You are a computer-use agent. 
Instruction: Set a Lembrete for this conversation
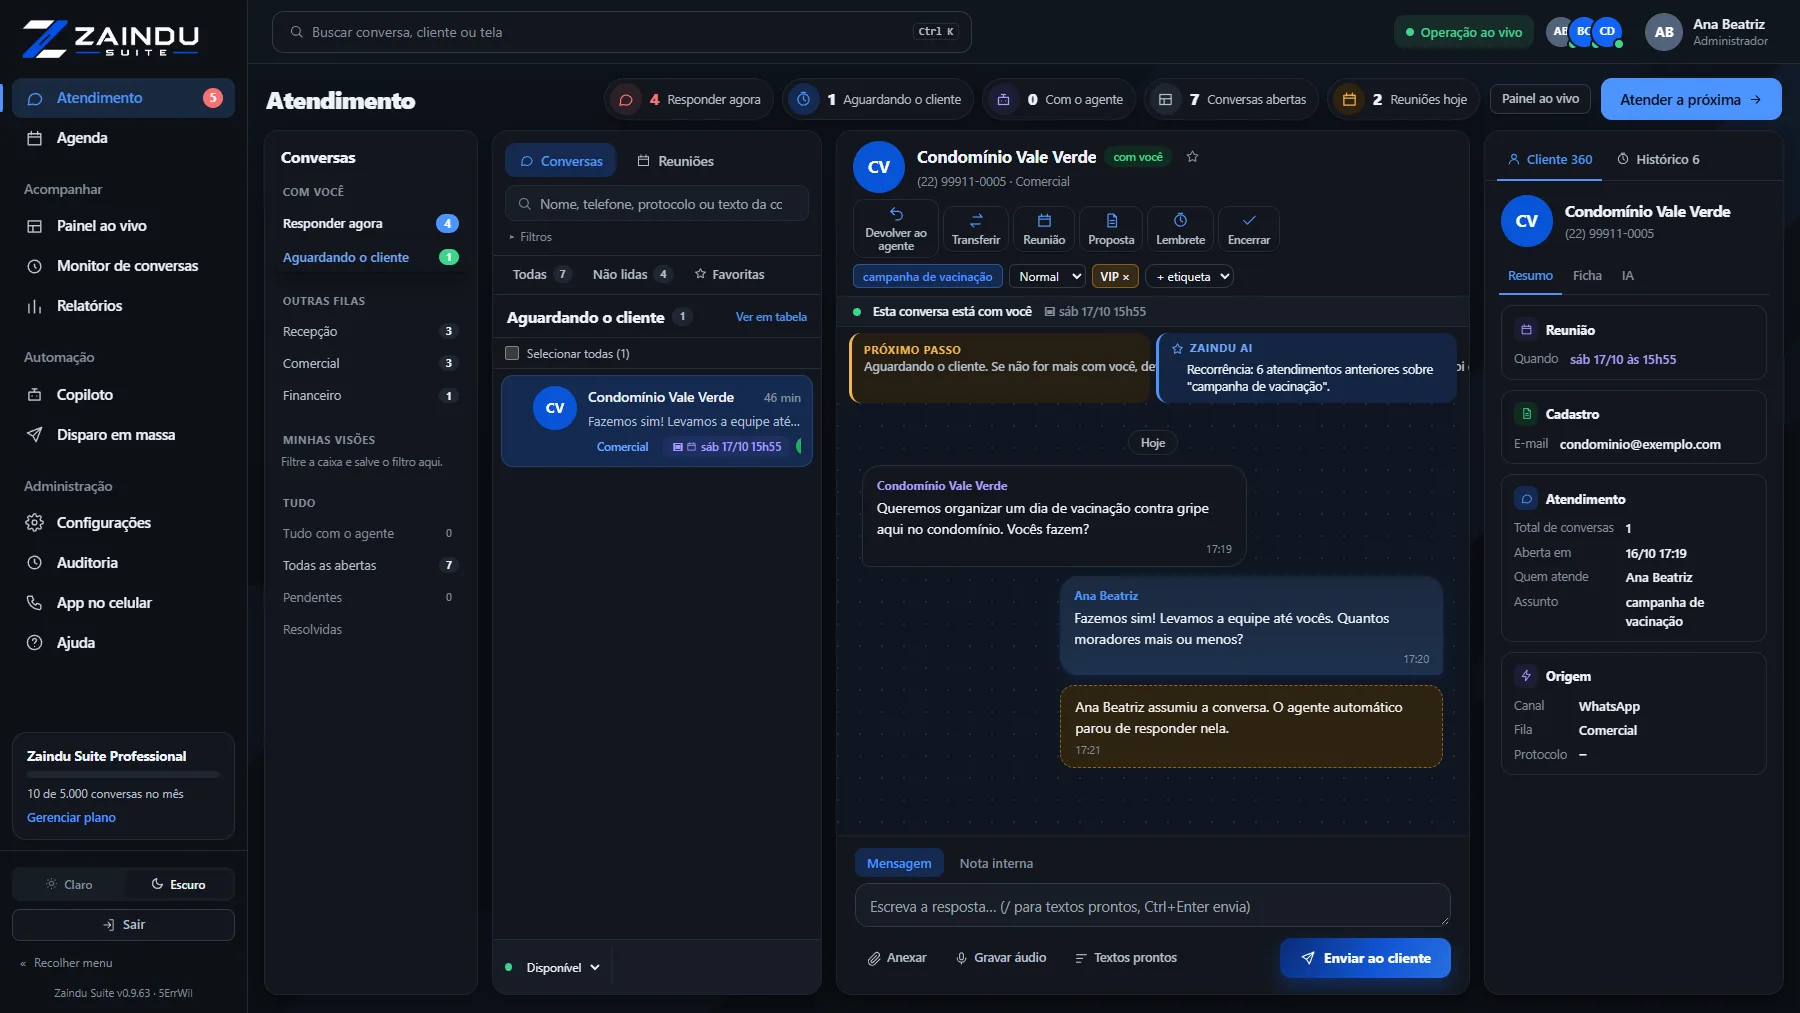coord(1180,228)
